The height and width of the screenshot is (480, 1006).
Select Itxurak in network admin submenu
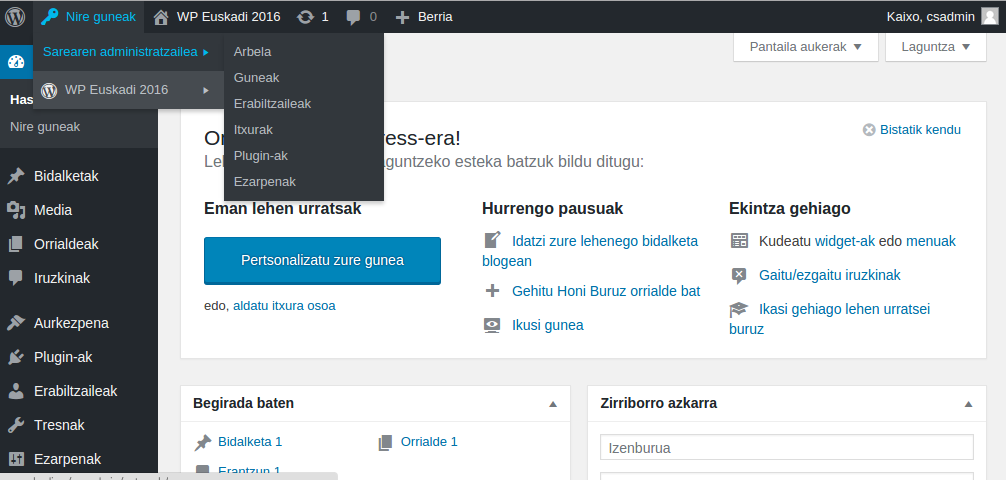(x=253, y=130)
